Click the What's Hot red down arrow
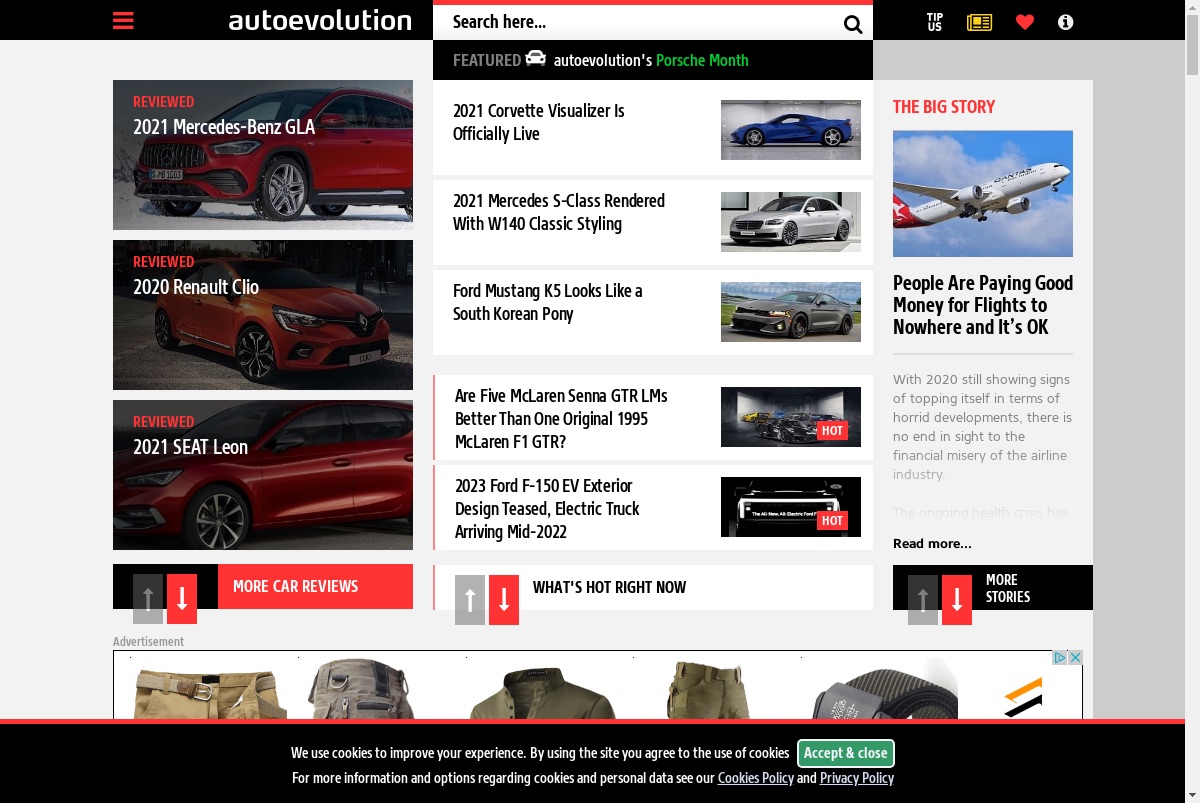 504,599
